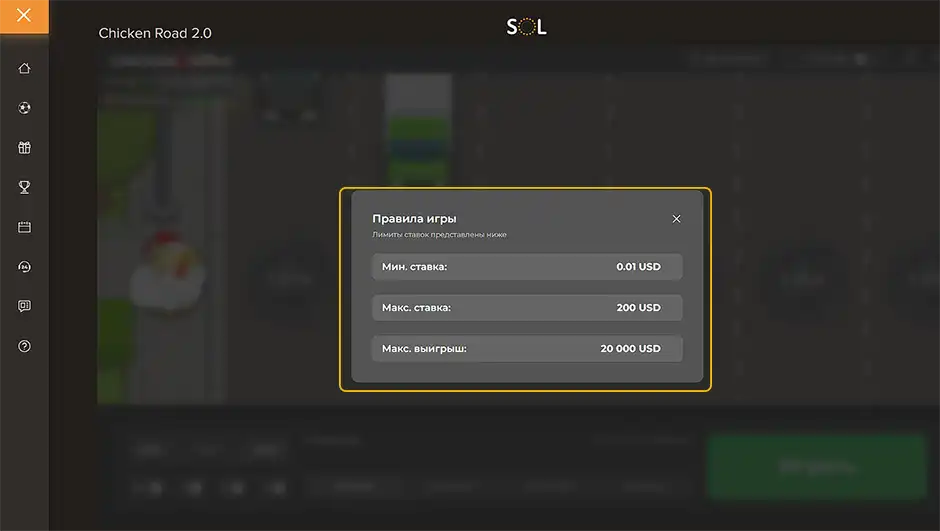Click the SOL logo
940x531 pixels.
pos(526,26)
